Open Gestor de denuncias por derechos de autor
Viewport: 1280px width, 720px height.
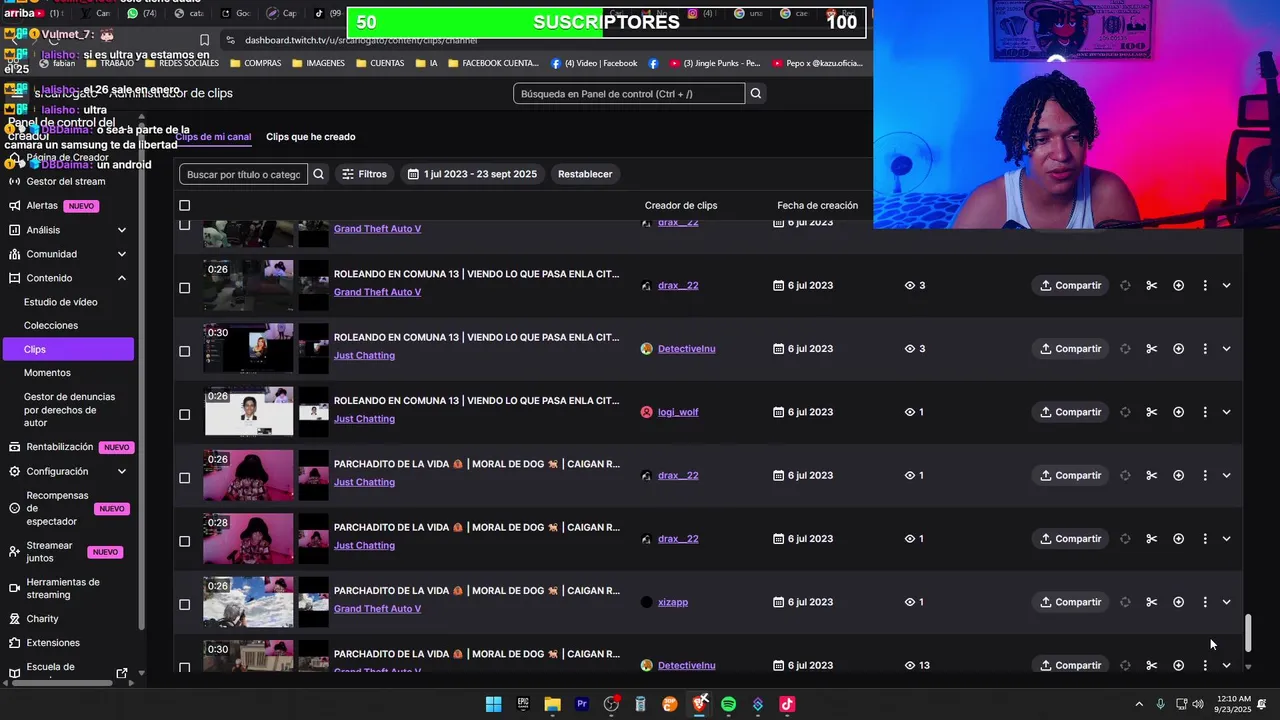tap(69, 410)
